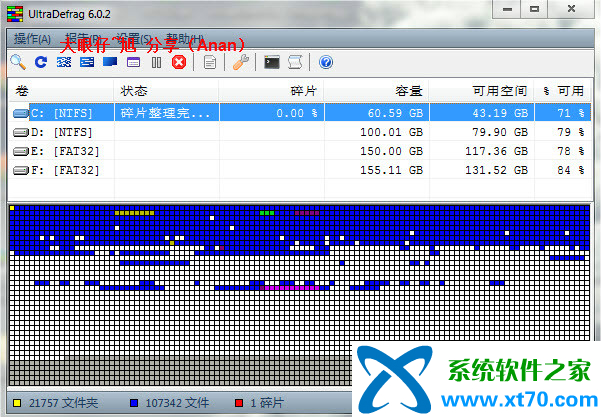Screen dimensions: 601x417
Task: Click the Analyze magnifier icon
Action: (x=18, y=62)
